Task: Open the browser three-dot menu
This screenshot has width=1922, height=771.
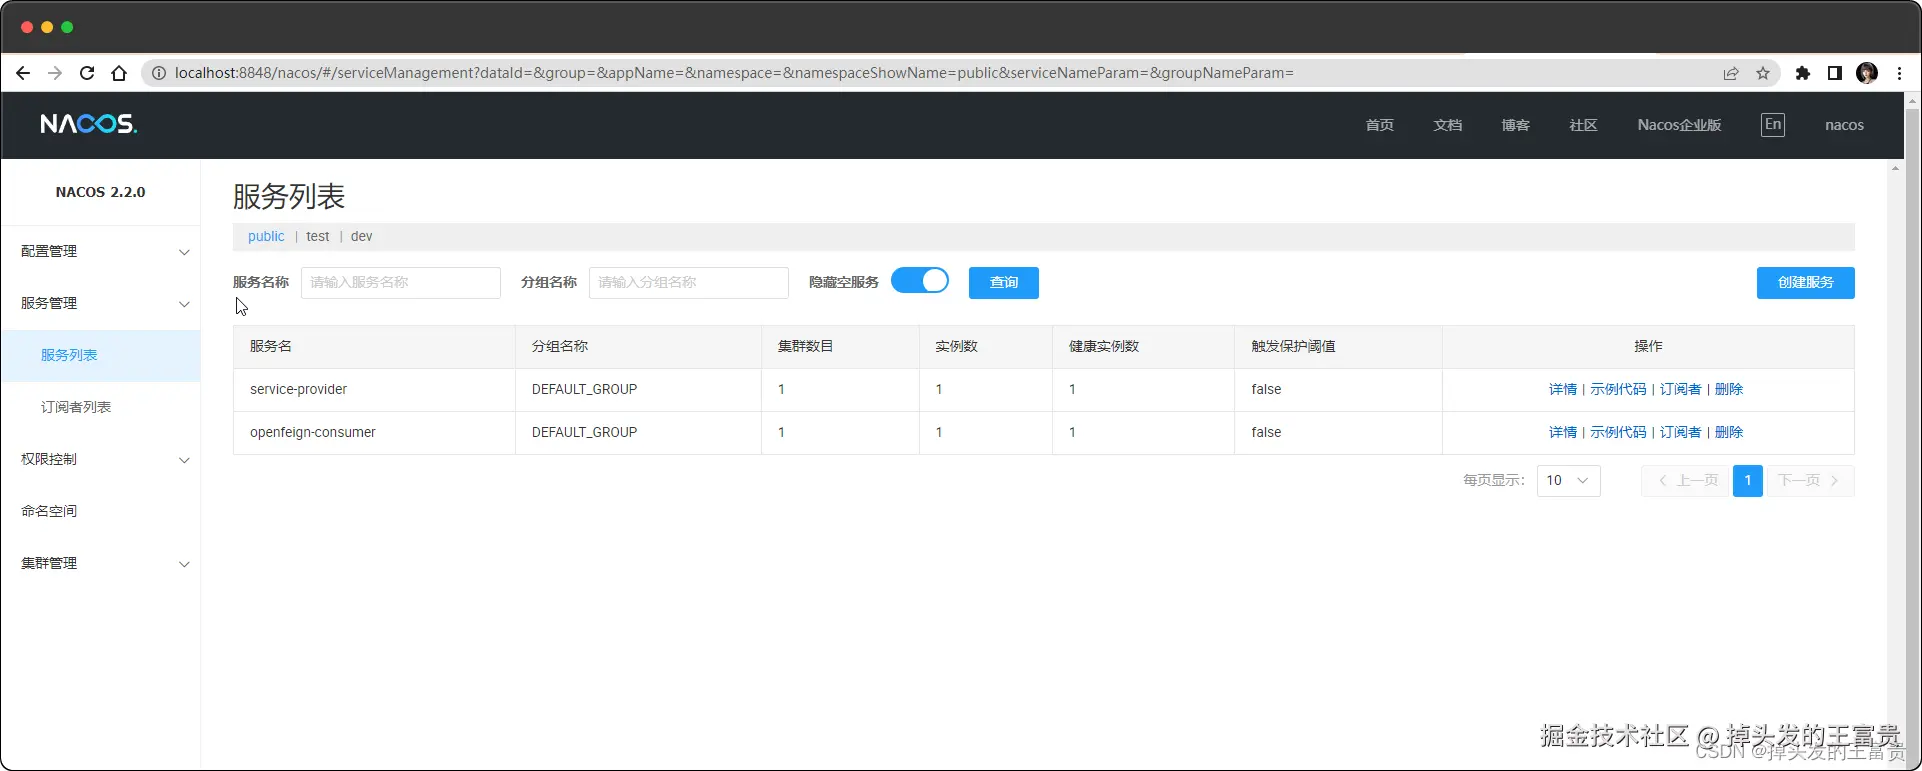Action: (x=1899, y=73)
